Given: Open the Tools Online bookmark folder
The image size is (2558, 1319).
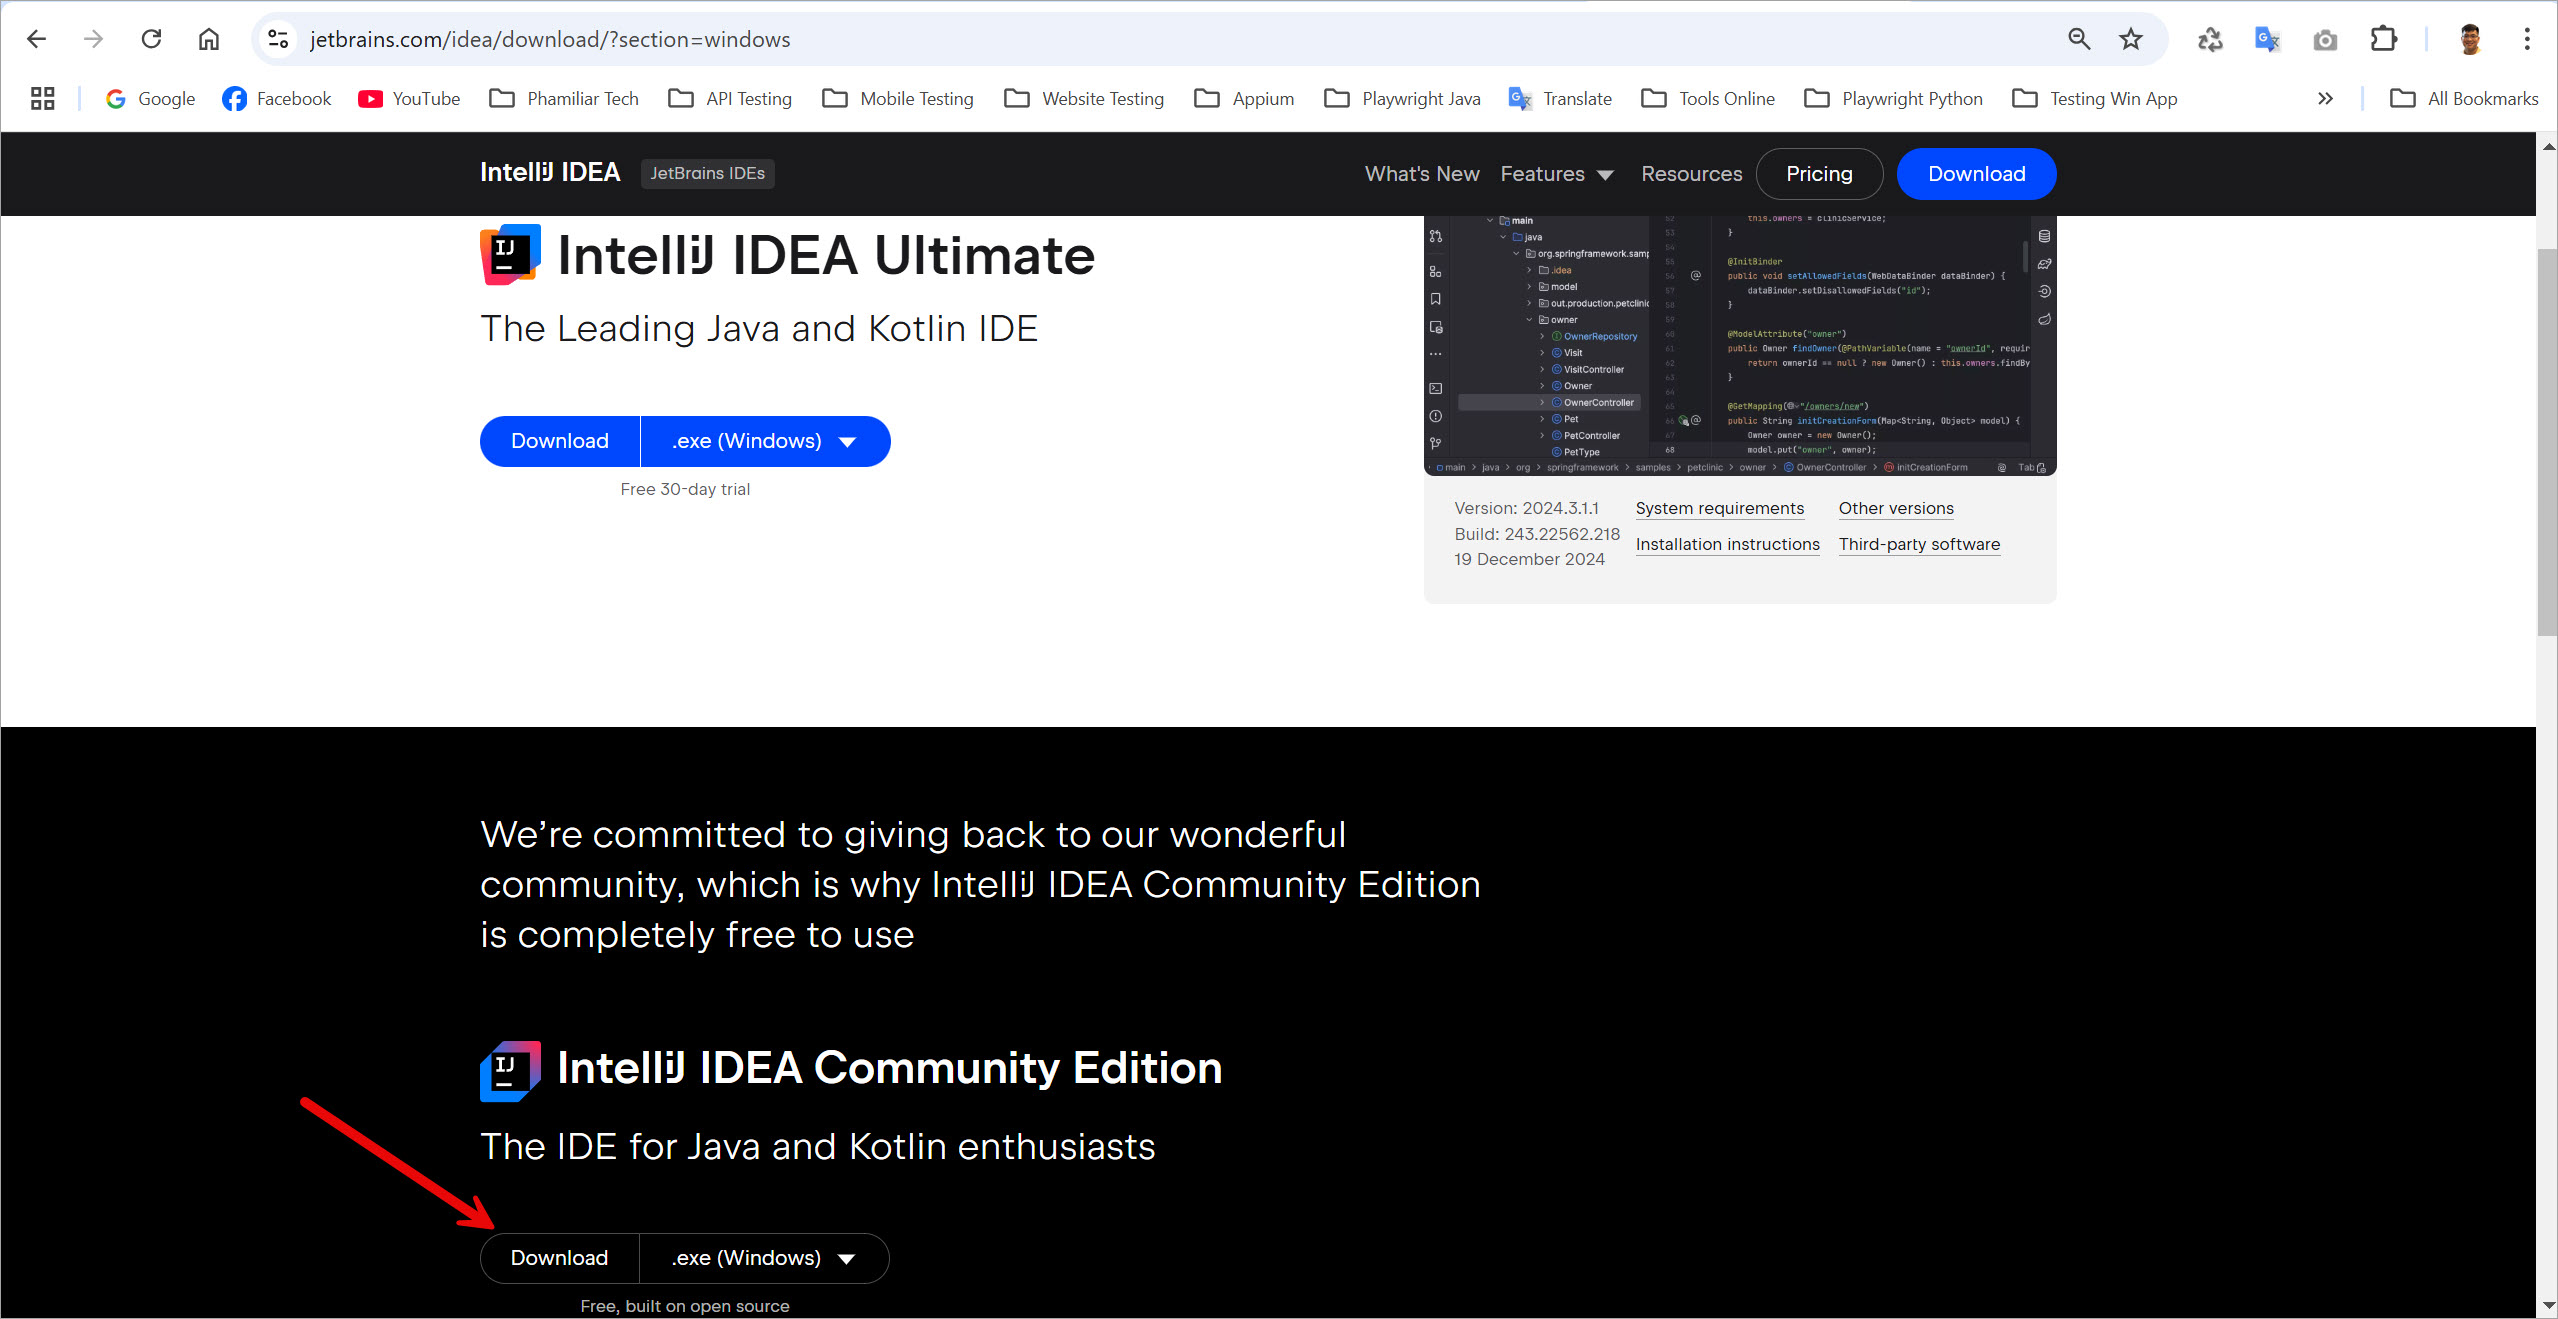Looking at the screenshot, I should (1708, 98).
